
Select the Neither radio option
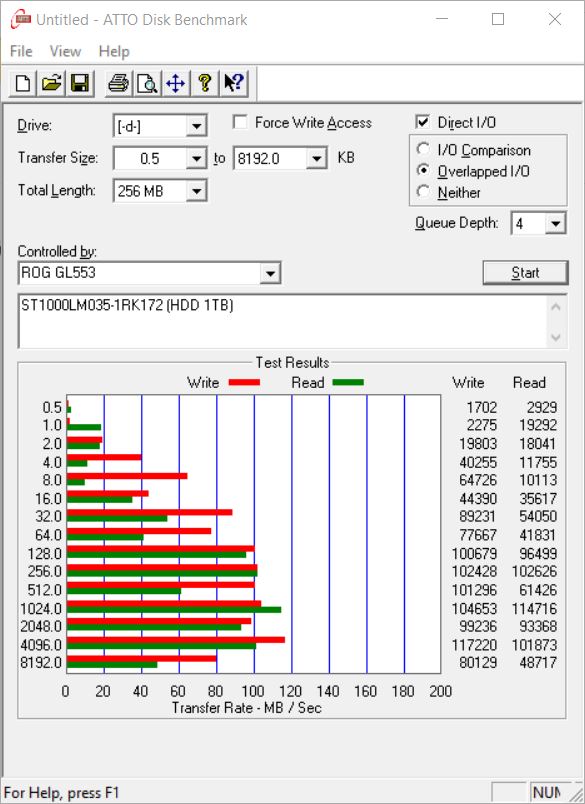[423, 192]
